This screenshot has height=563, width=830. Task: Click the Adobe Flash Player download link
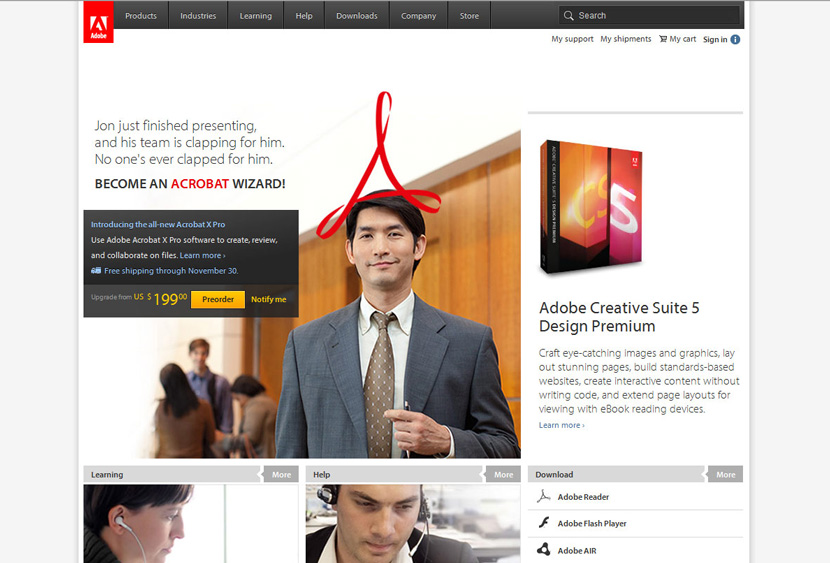(592, 523)
